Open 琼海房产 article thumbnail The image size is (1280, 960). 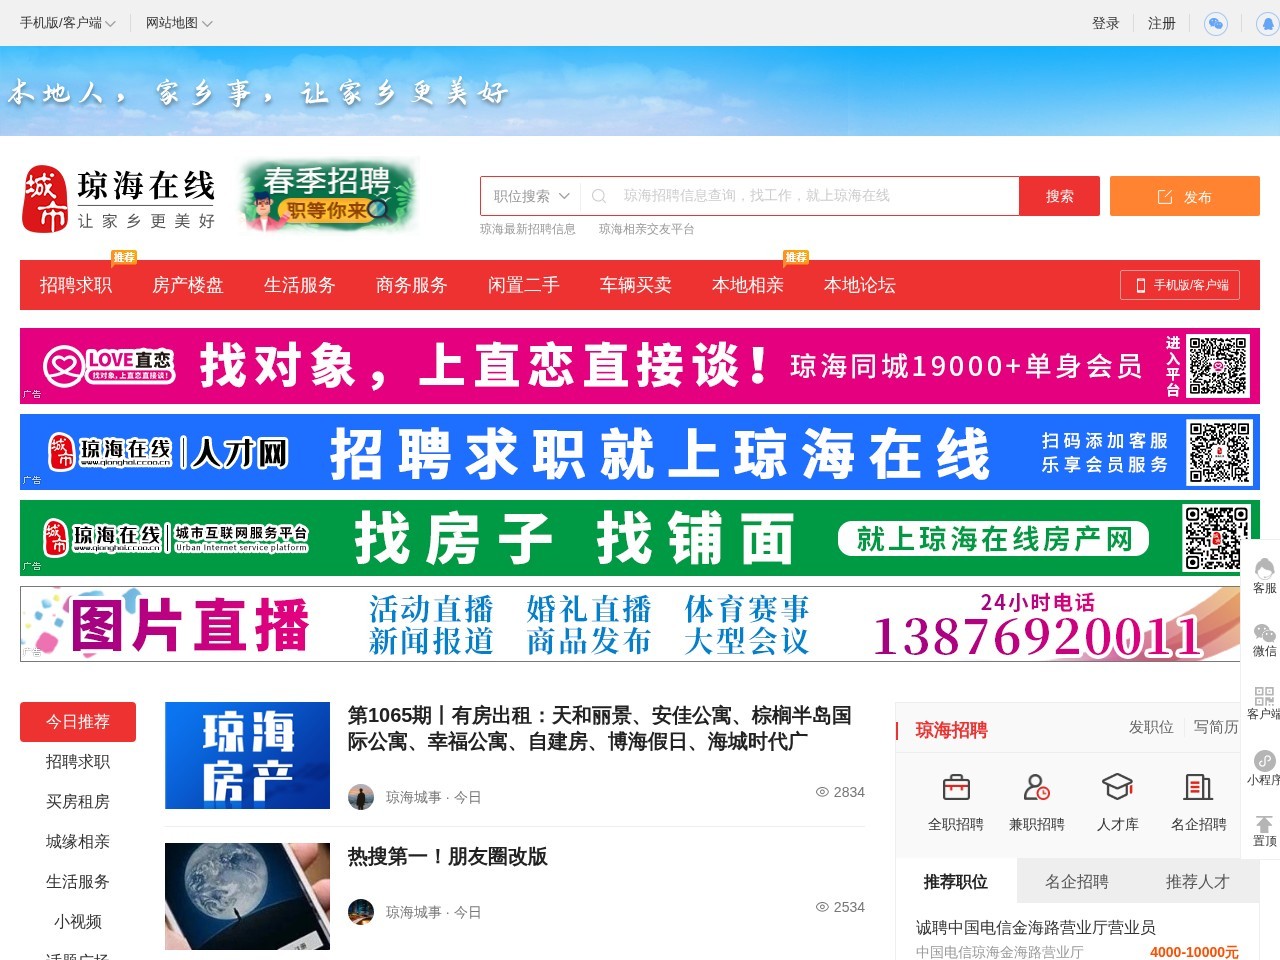coord(247,755)
